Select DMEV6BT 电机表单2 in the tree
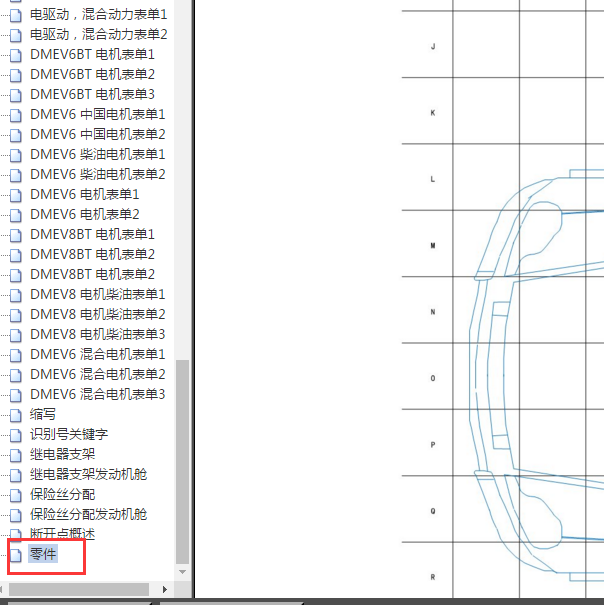 (92, 74)
